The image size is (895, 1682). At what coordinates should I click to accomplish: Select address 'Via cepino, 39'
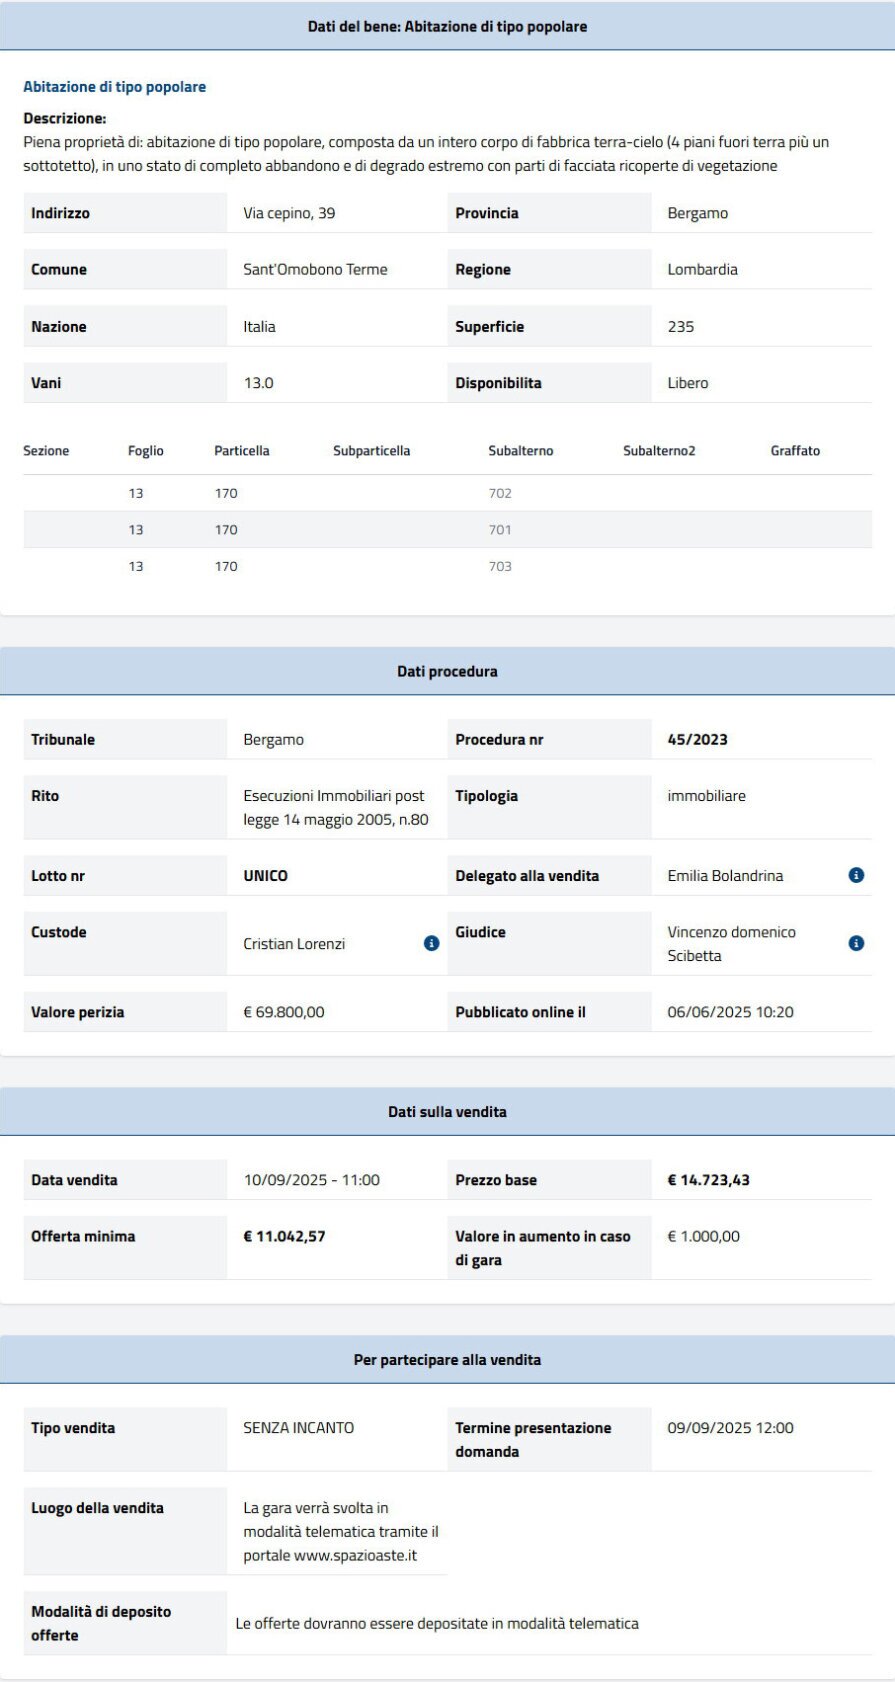pos(289,213)
